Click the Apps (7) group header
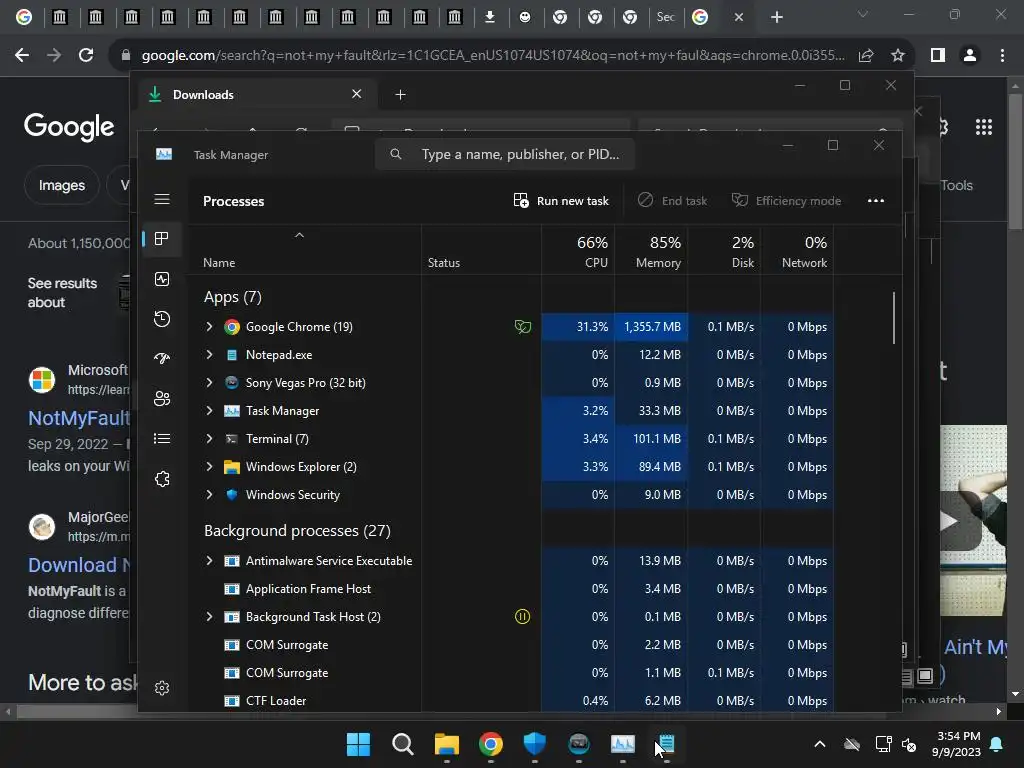 click(x=232, y=297)
